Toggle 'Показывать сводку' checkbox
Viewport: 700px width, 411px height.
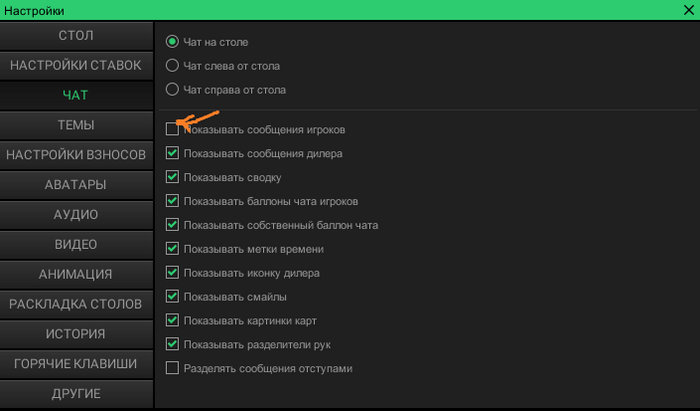click(172, 178)
